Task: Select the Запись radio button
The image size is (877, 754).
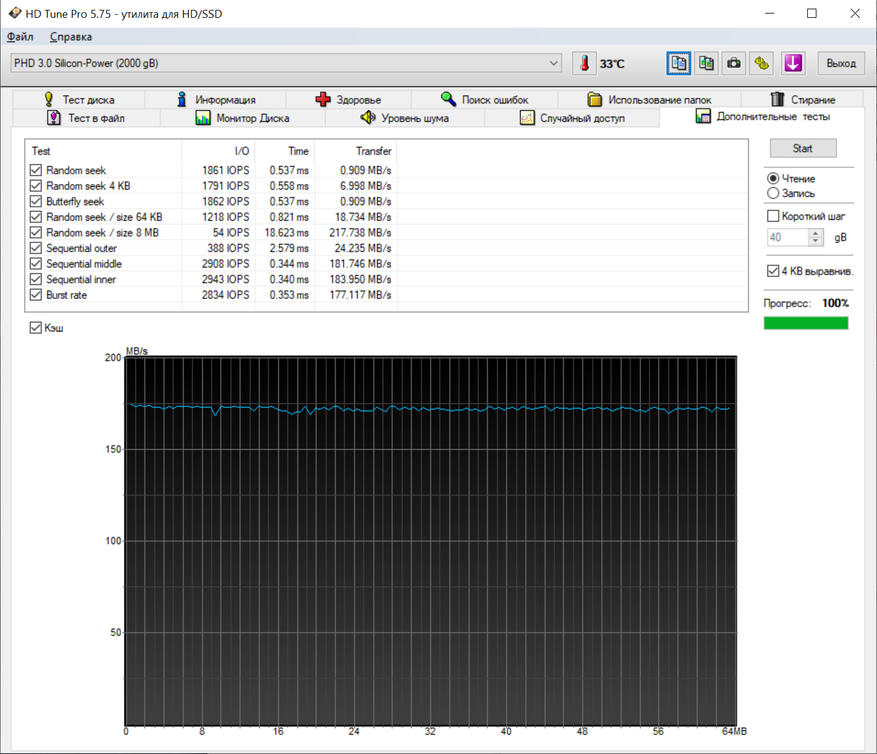Action: (773, 193)
